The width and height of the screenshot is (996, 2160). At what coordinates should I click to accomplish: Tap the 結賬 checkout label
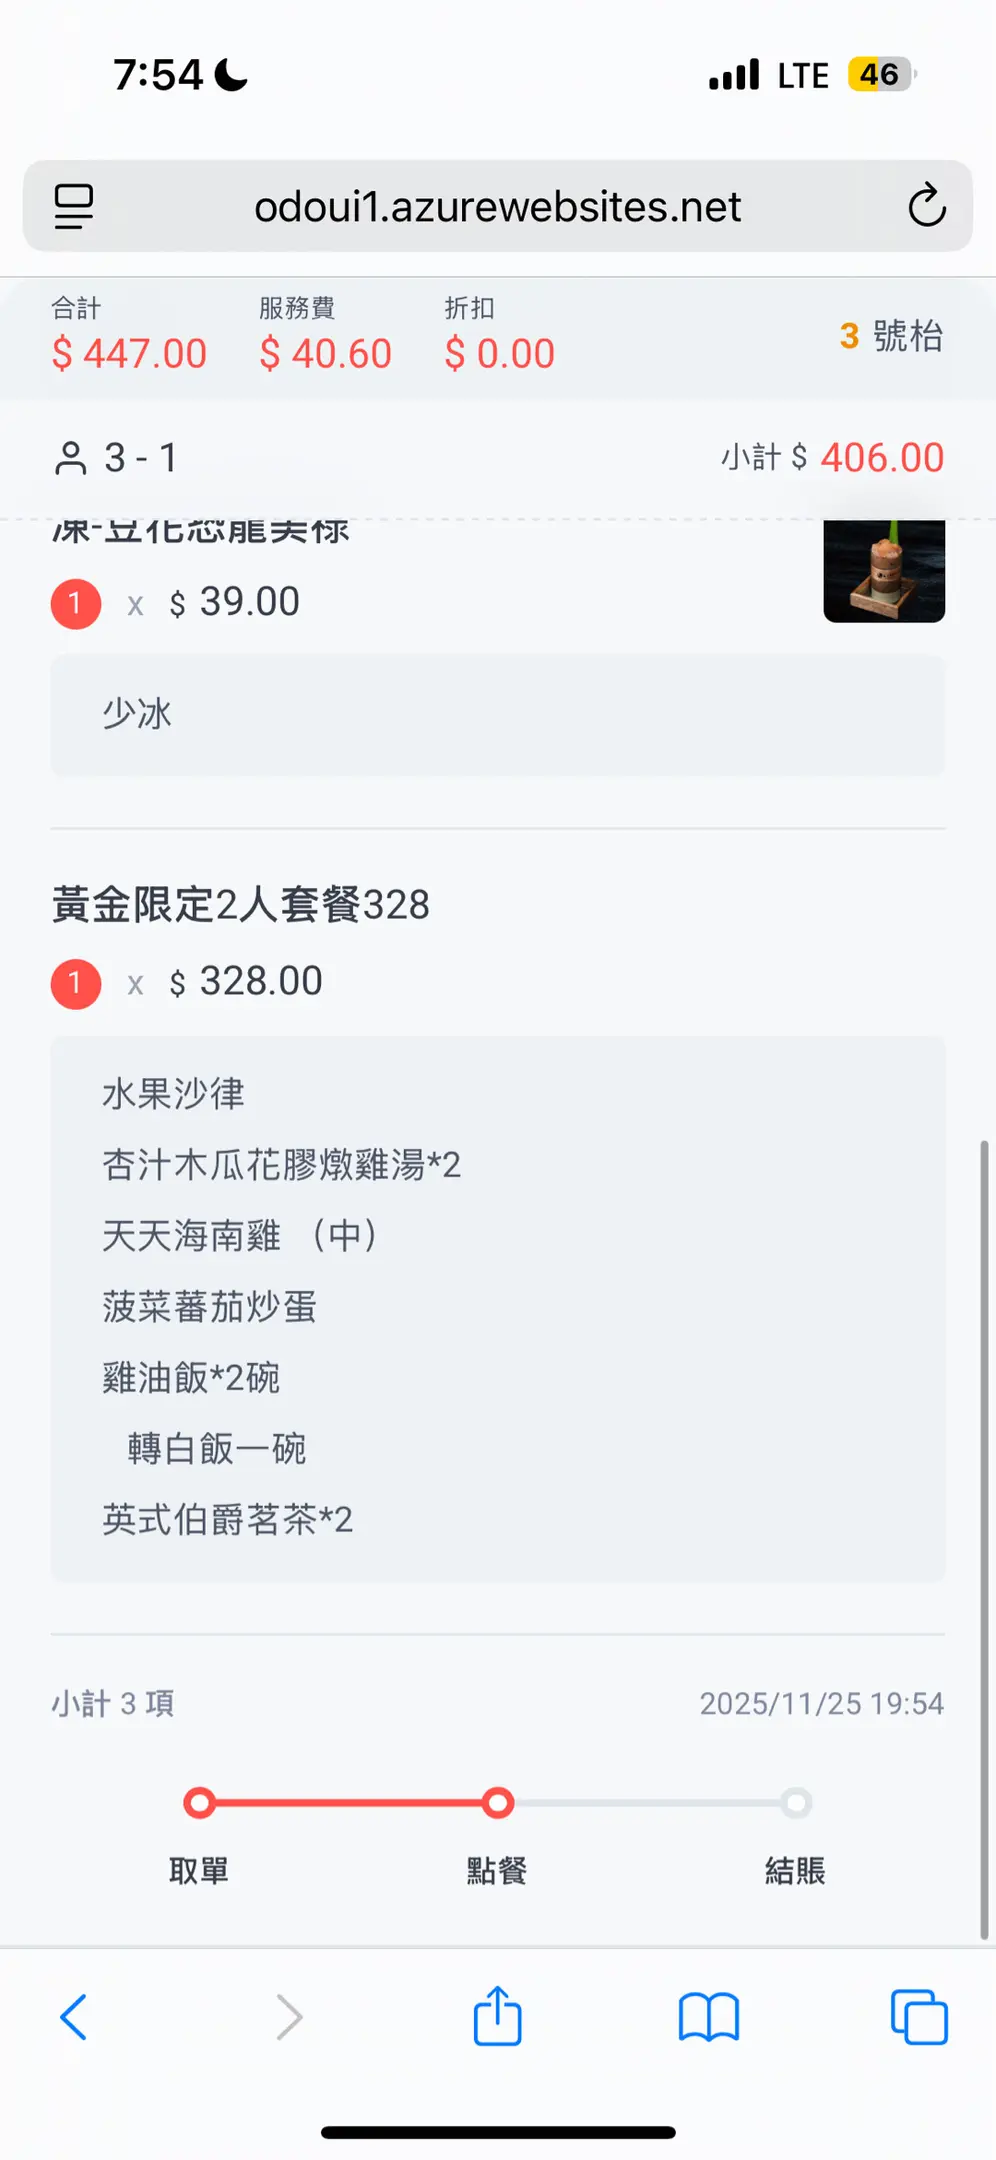coord(795,1871)
